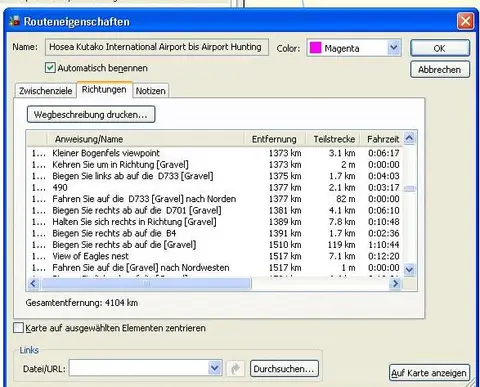The image size is (480, 387).
Task: Click the horizontal scrollbar thumb of the list
Action: tap(146, 283)
